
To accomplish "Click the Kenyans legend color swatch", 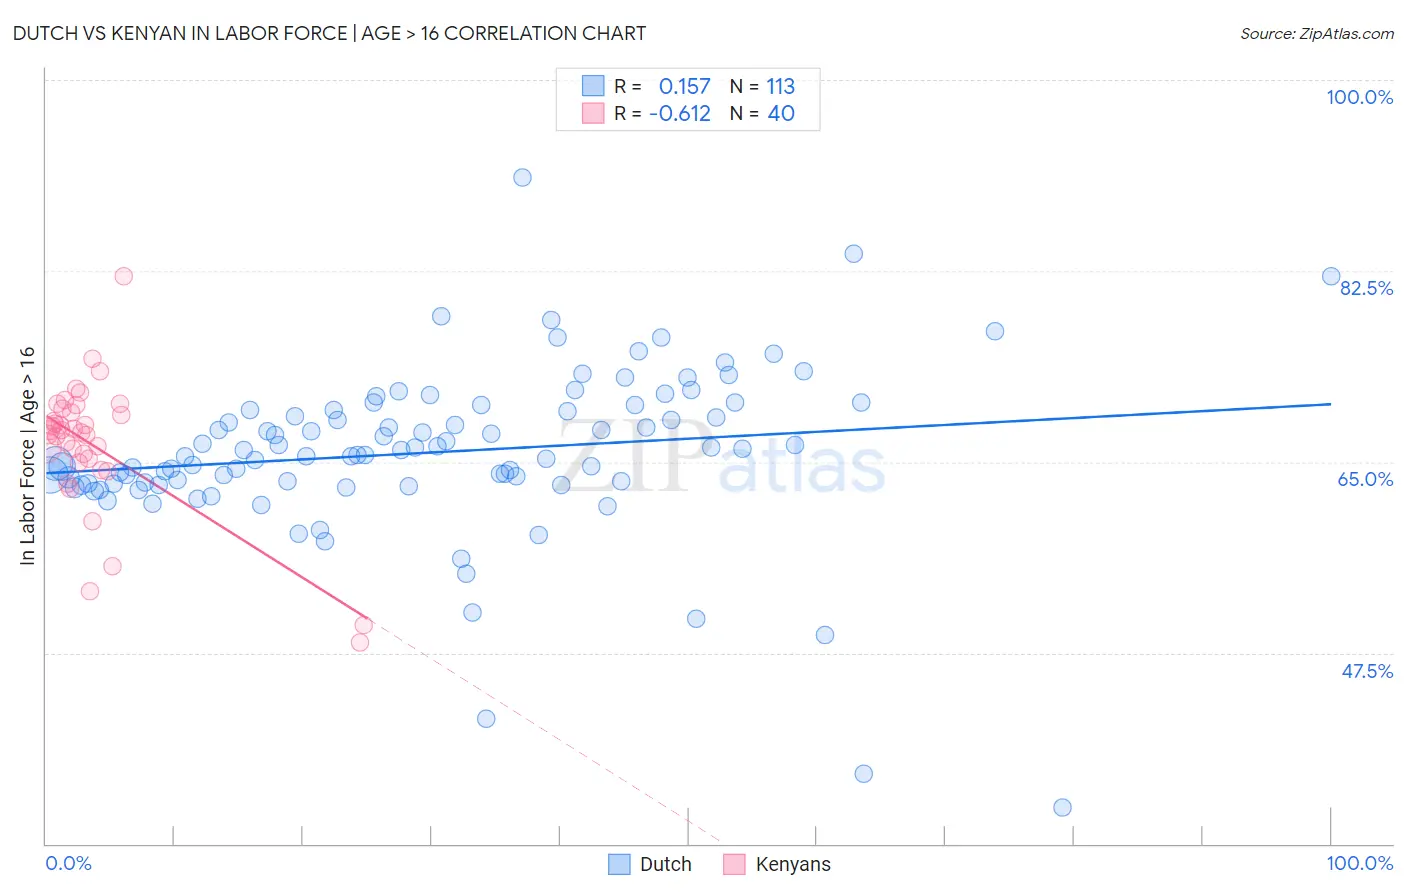I will [x=735, y=864].
